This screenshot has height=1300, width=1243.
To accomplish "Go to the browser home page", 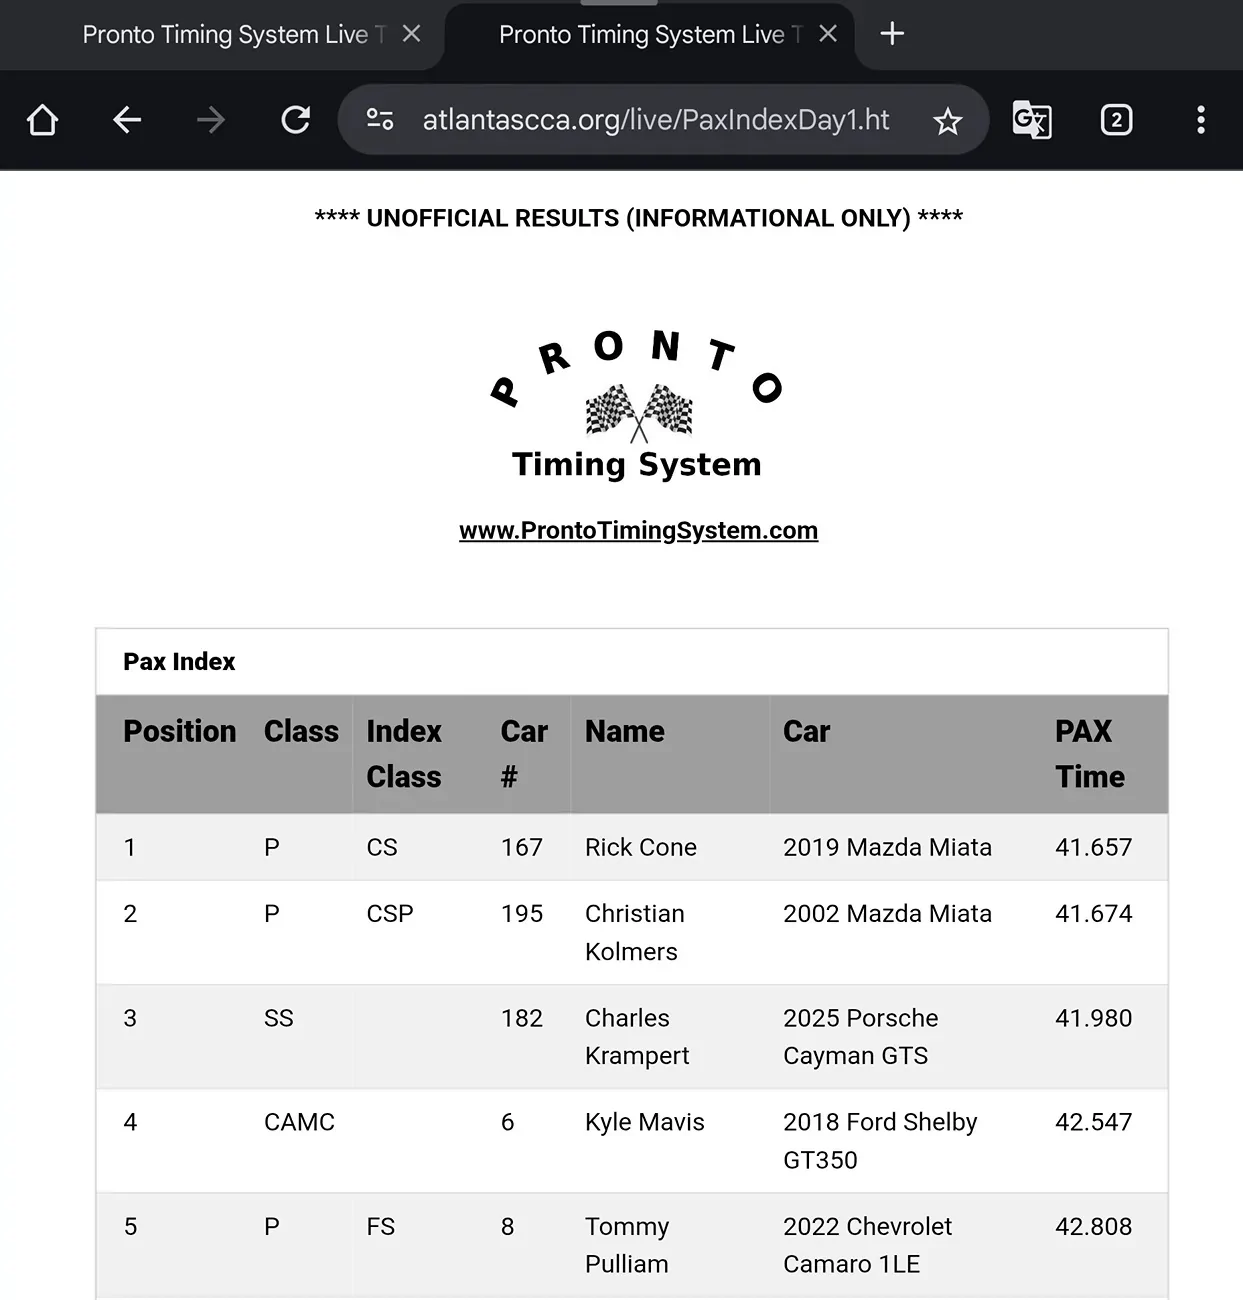I will [x=42, y=120].
